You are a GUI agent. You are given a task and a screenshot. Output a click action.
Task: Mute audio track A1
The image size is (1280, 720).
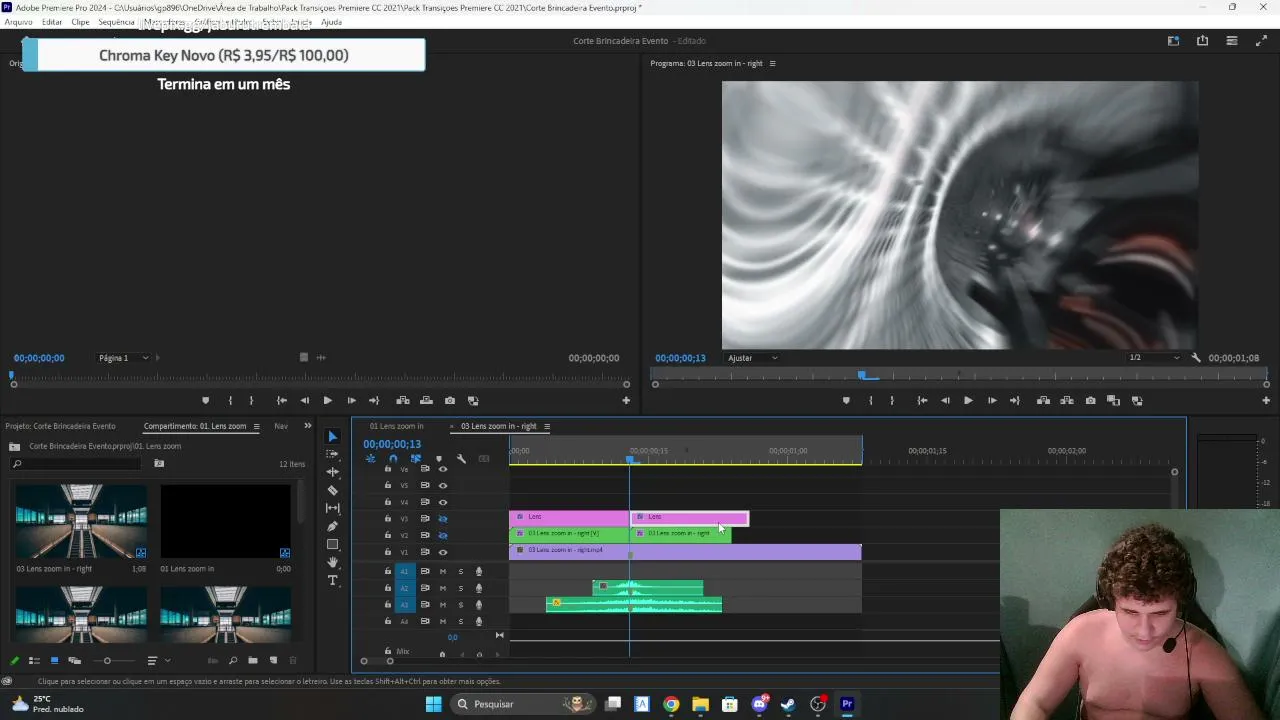443,571
